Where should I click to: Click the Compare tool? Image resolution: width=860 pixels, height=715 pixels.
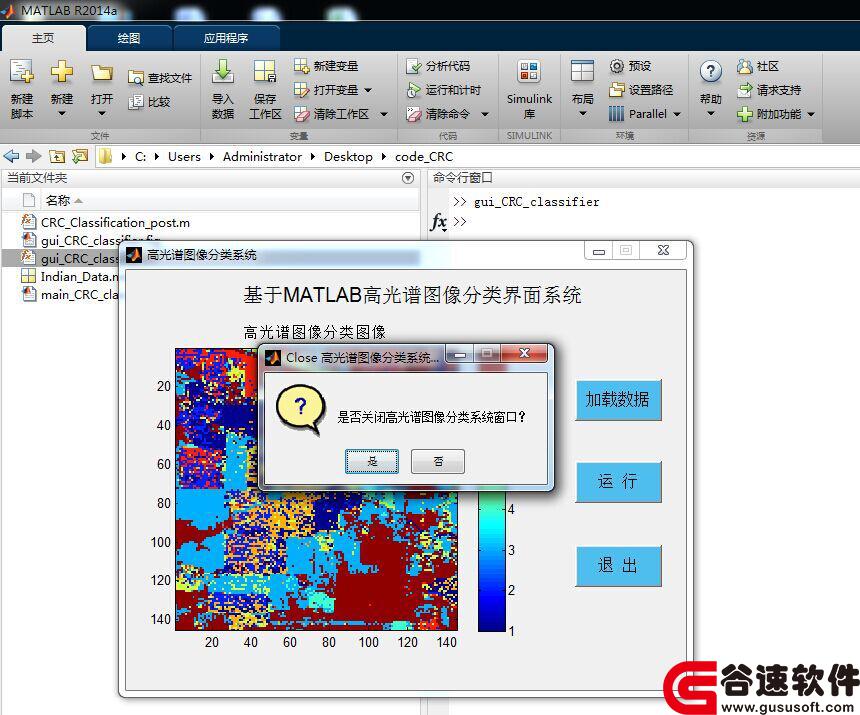149,102
